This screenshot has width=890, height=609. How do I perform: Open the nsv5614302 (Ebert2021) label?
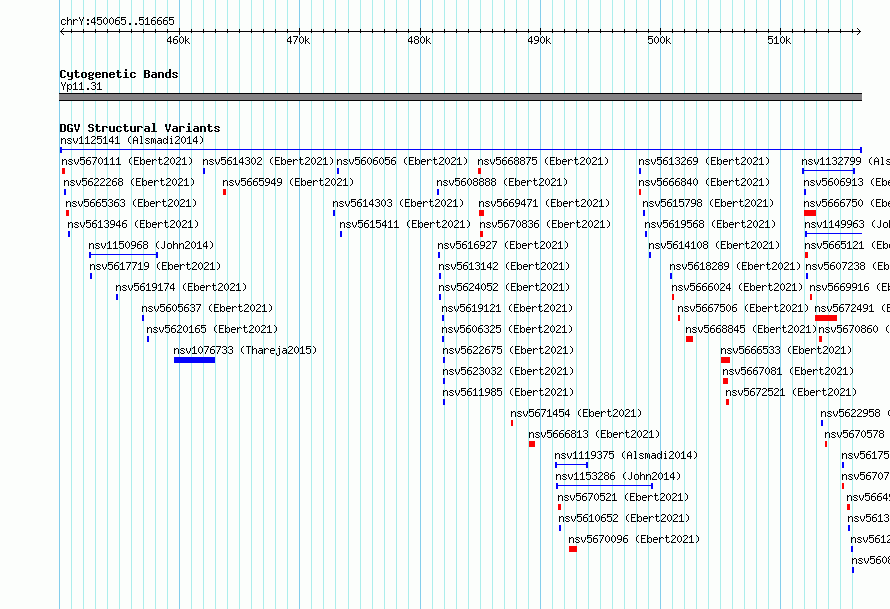point(268,161)
